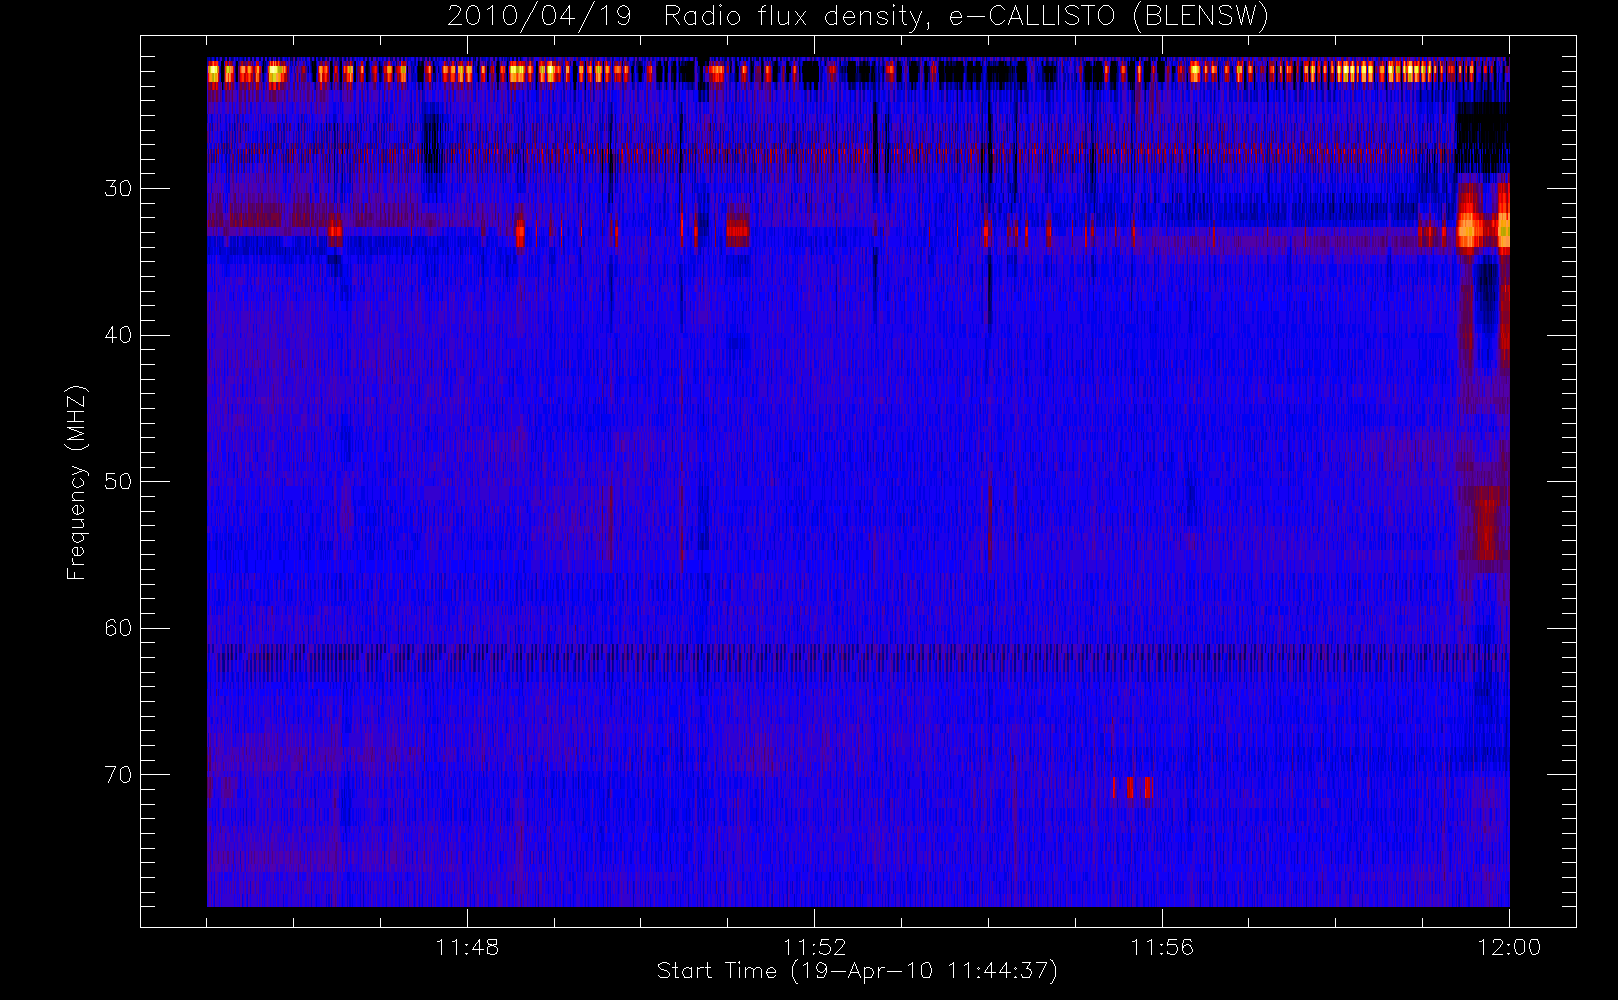Click the "Start Time (19-Apr-10 11:44:37)" label
Viewport: 1618px width, 1000px height.
coord(857,971)
